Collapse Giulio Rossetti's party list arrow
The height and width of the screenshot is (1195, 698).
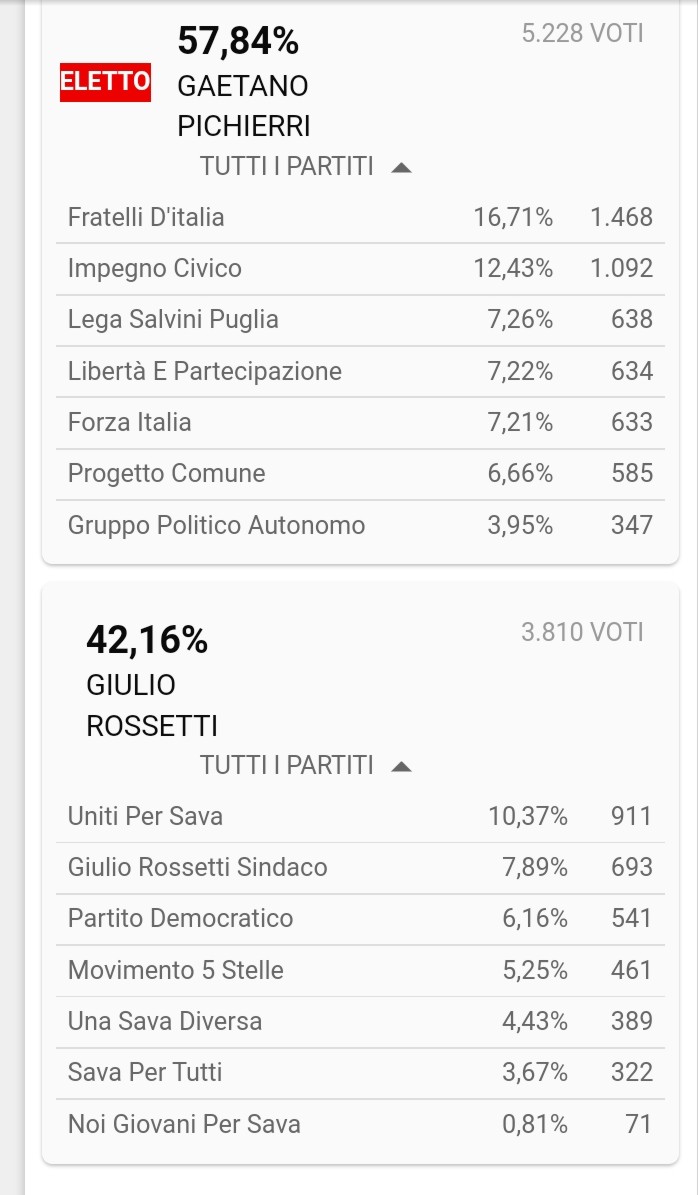402,767
